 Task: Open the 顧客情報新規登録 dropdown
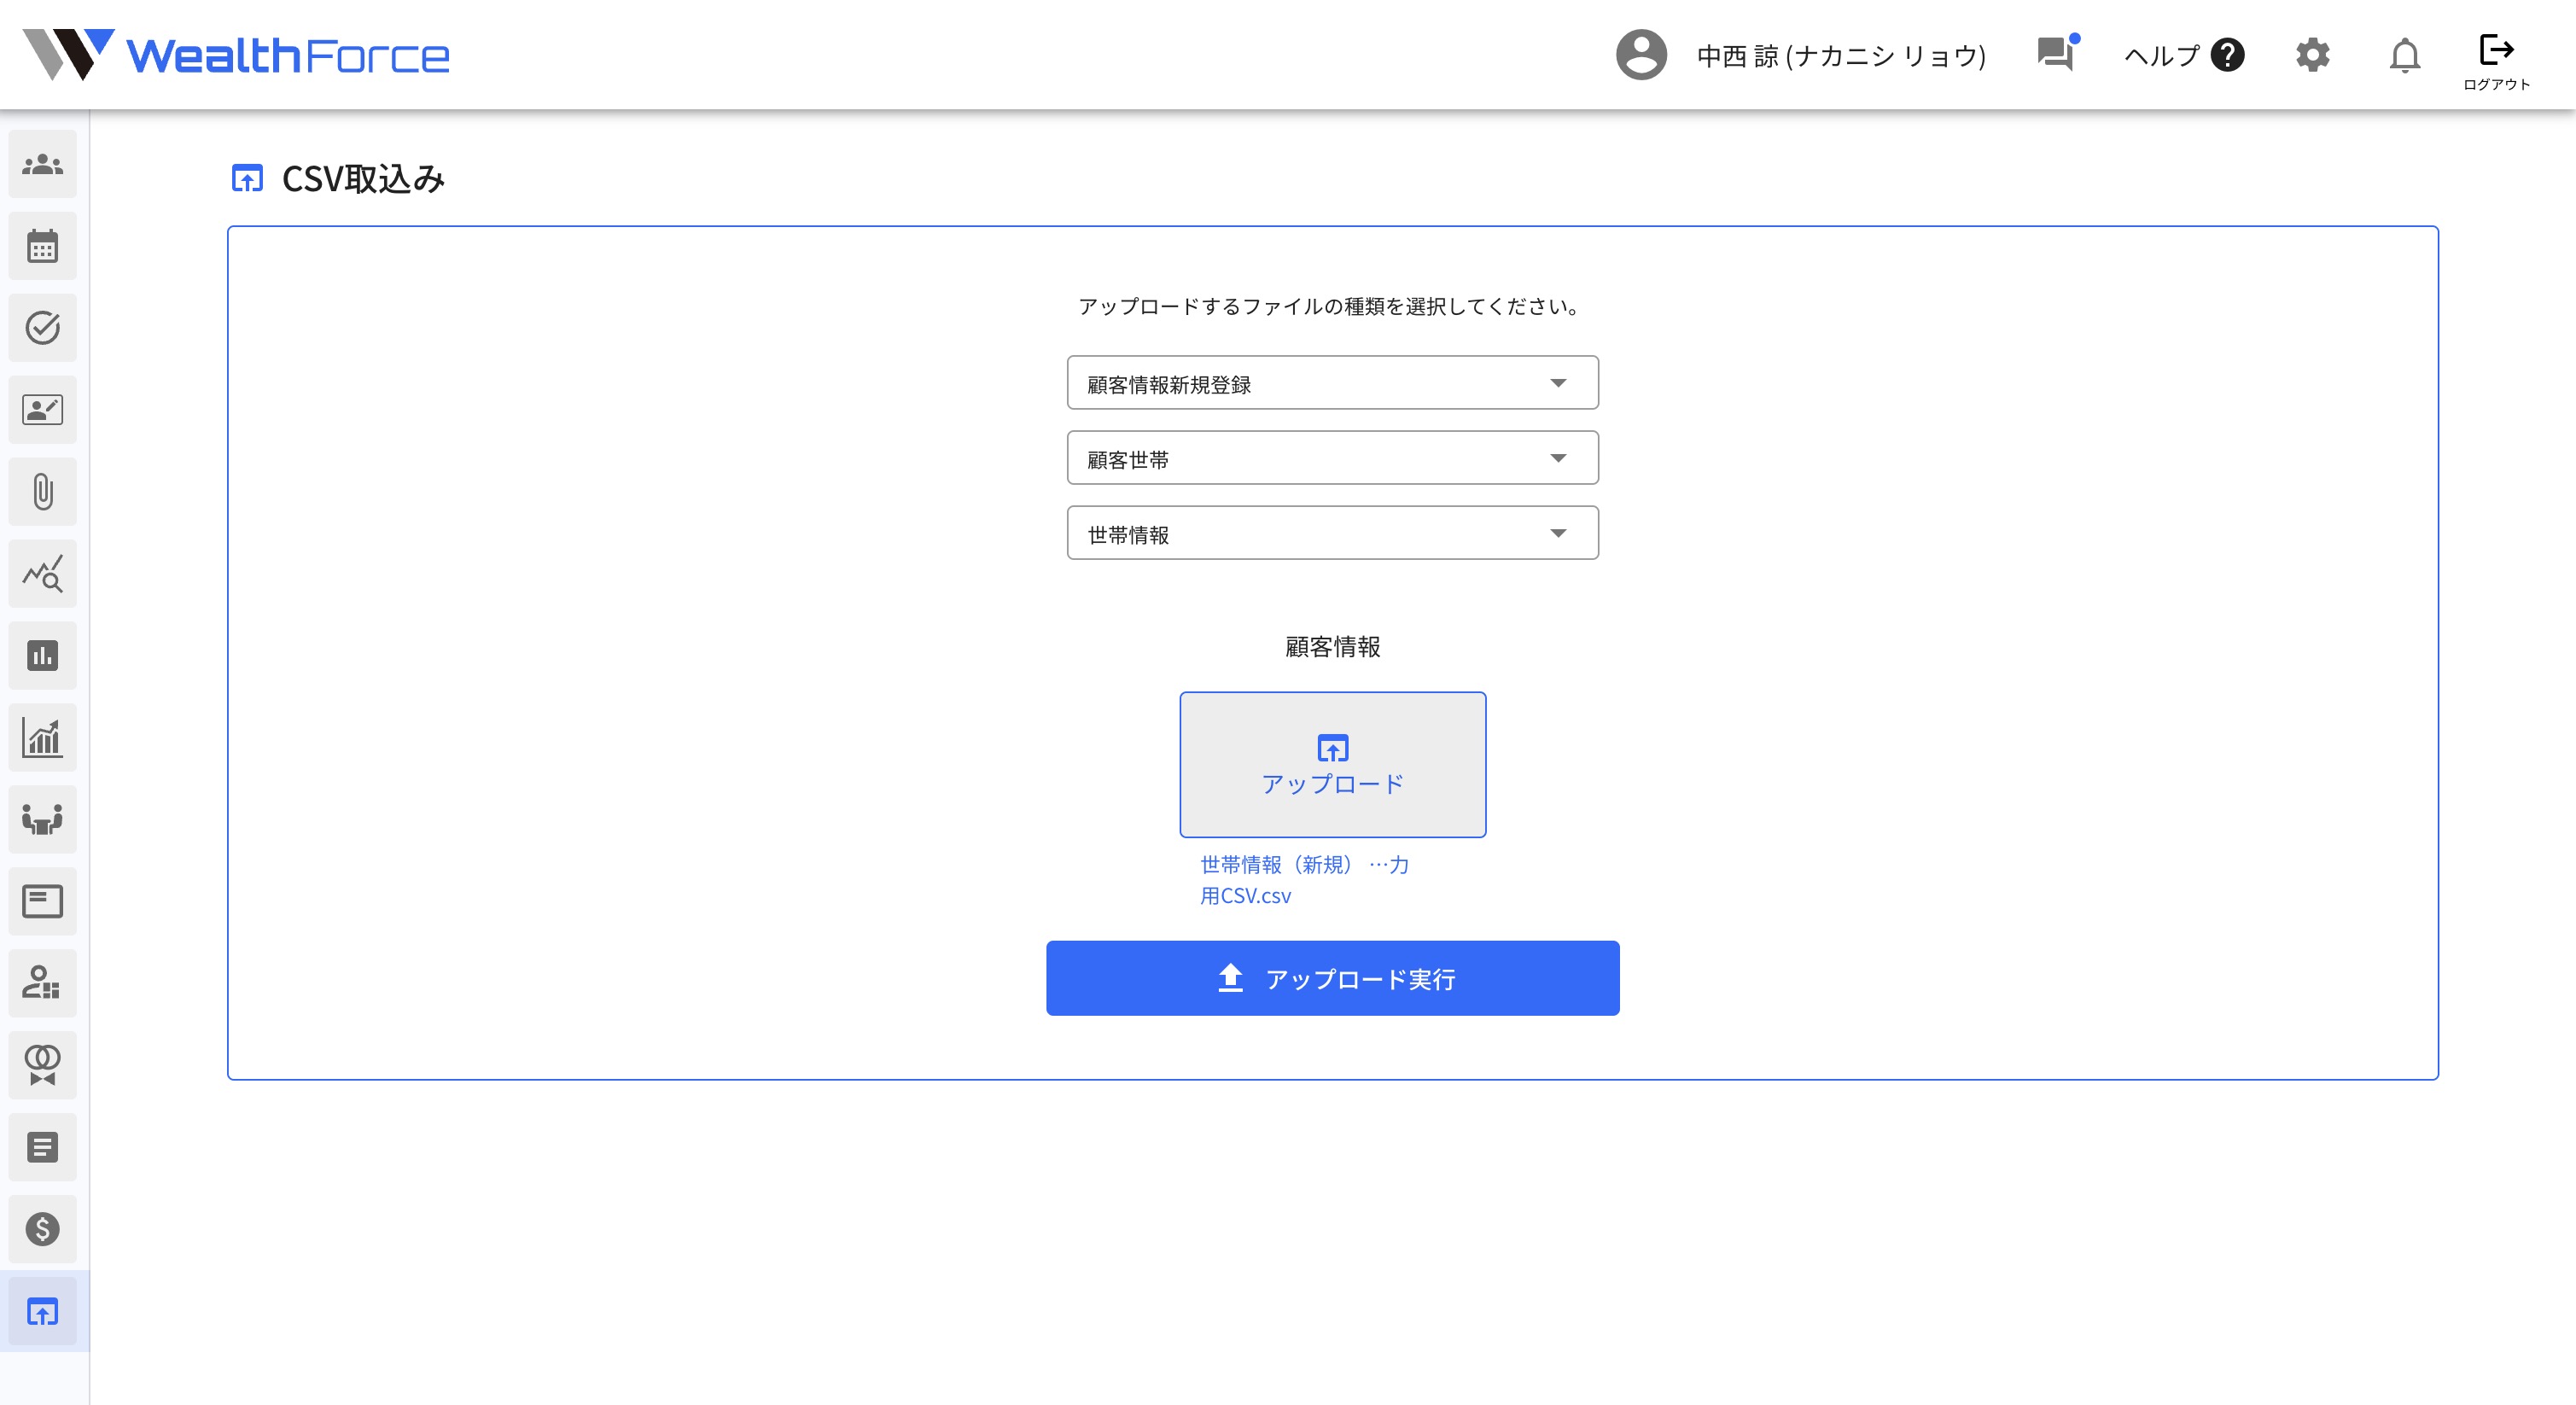point(1332,382)
